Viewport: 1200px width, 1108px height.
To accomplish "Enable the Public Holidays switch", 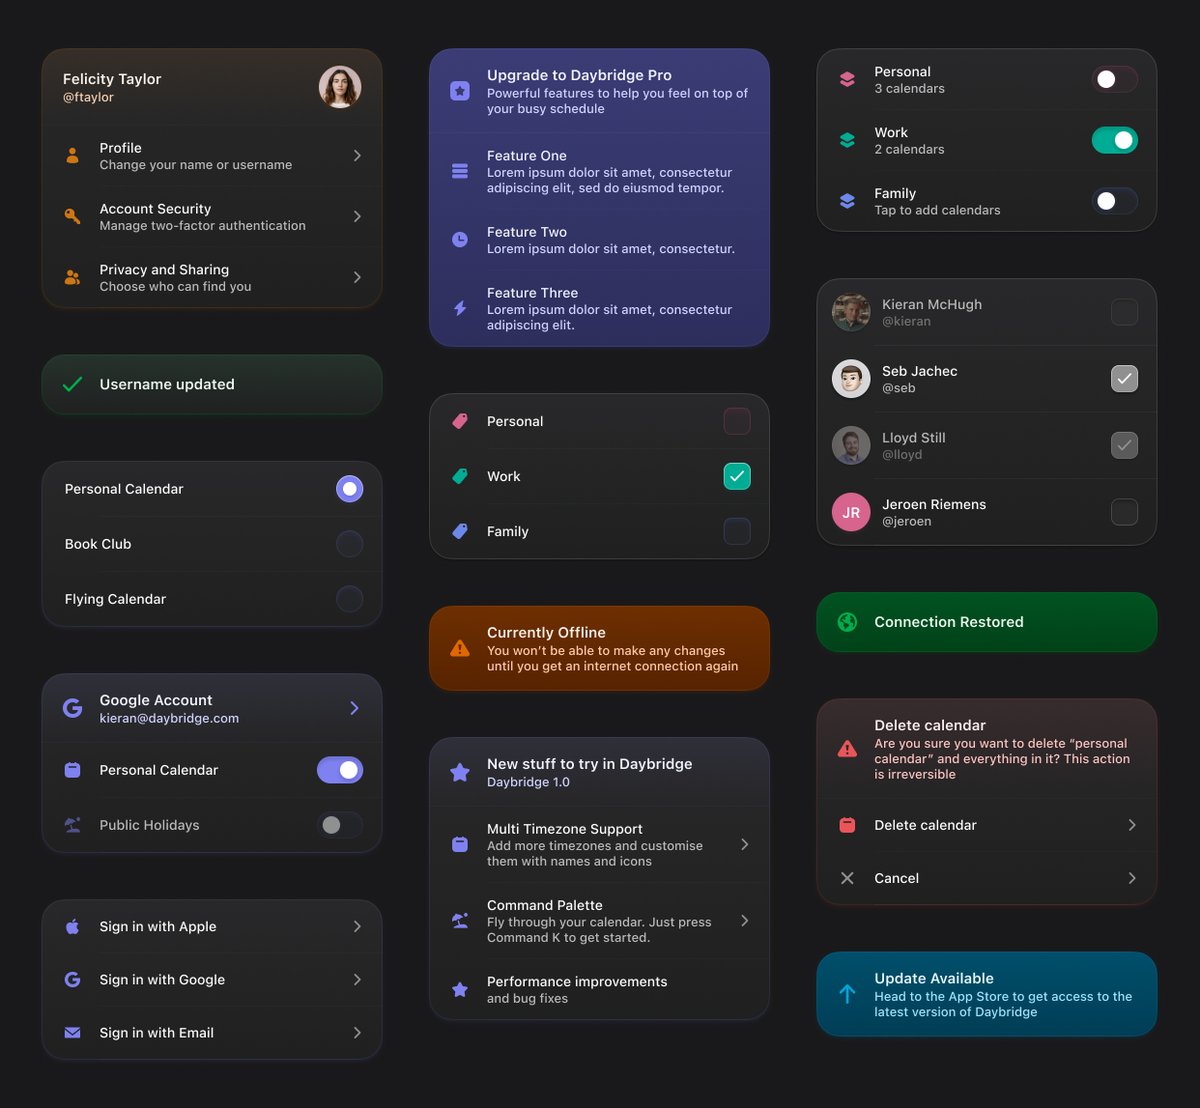I will click(340, 825).
